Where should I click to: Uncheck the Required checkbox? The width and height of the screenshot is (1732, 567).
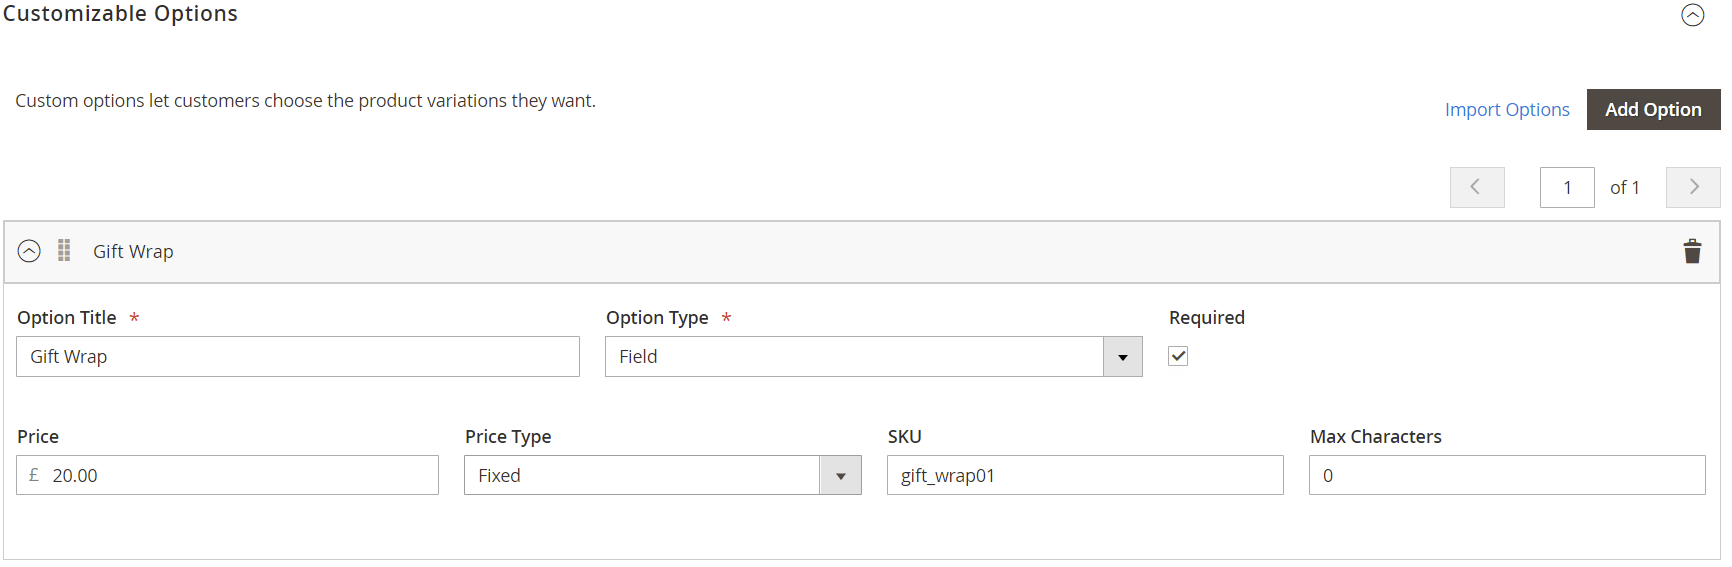(x=1178, y=356)
